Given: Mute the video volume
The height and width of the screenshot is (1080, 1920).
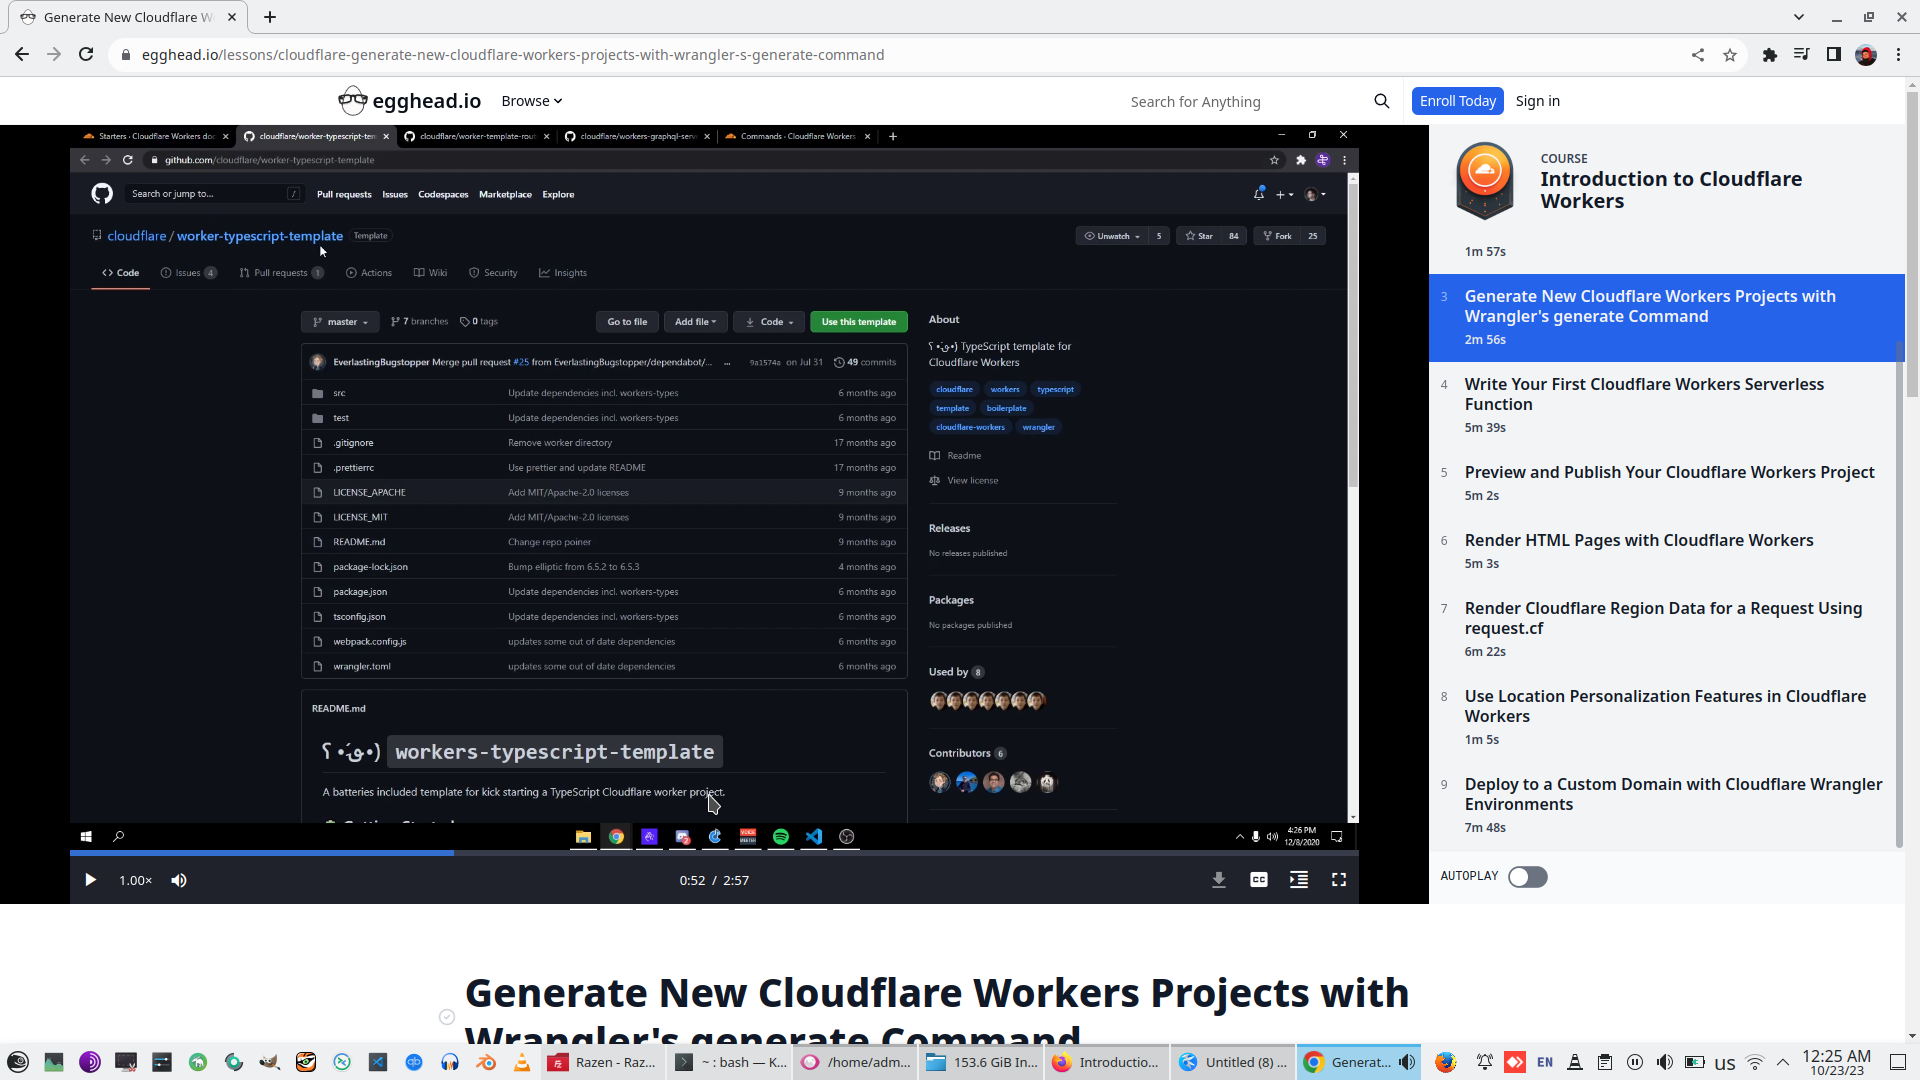Looking at the screenshot, I should (179, 880).
